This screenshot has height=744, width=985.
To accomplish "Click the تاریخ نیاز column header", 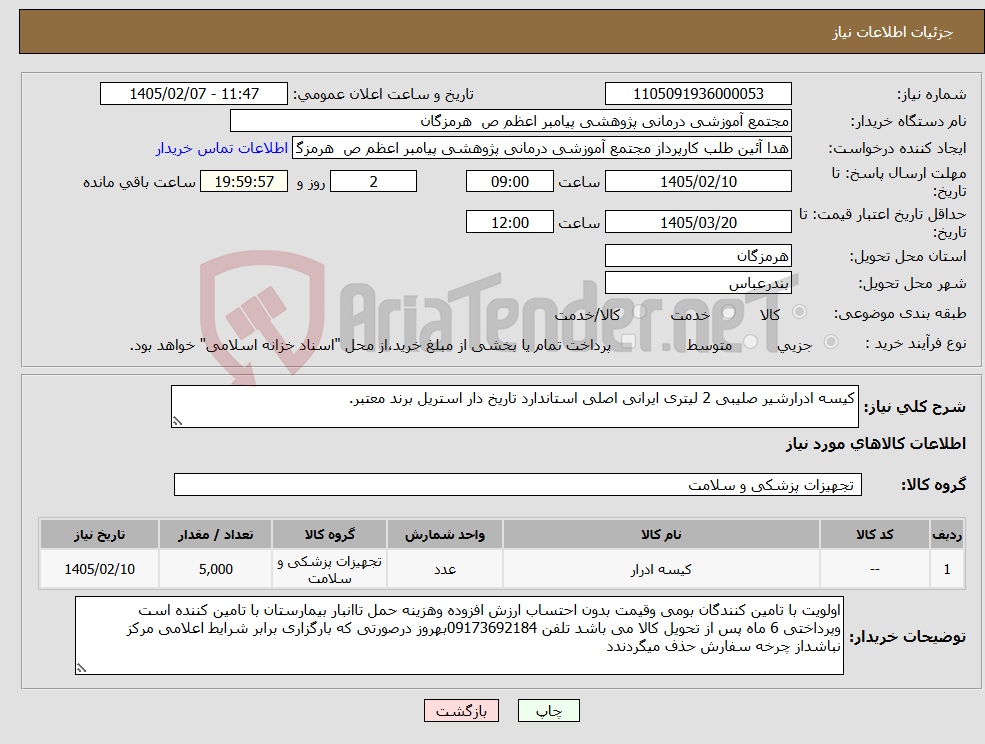I will pyautogui.click(x=99, y=535).
